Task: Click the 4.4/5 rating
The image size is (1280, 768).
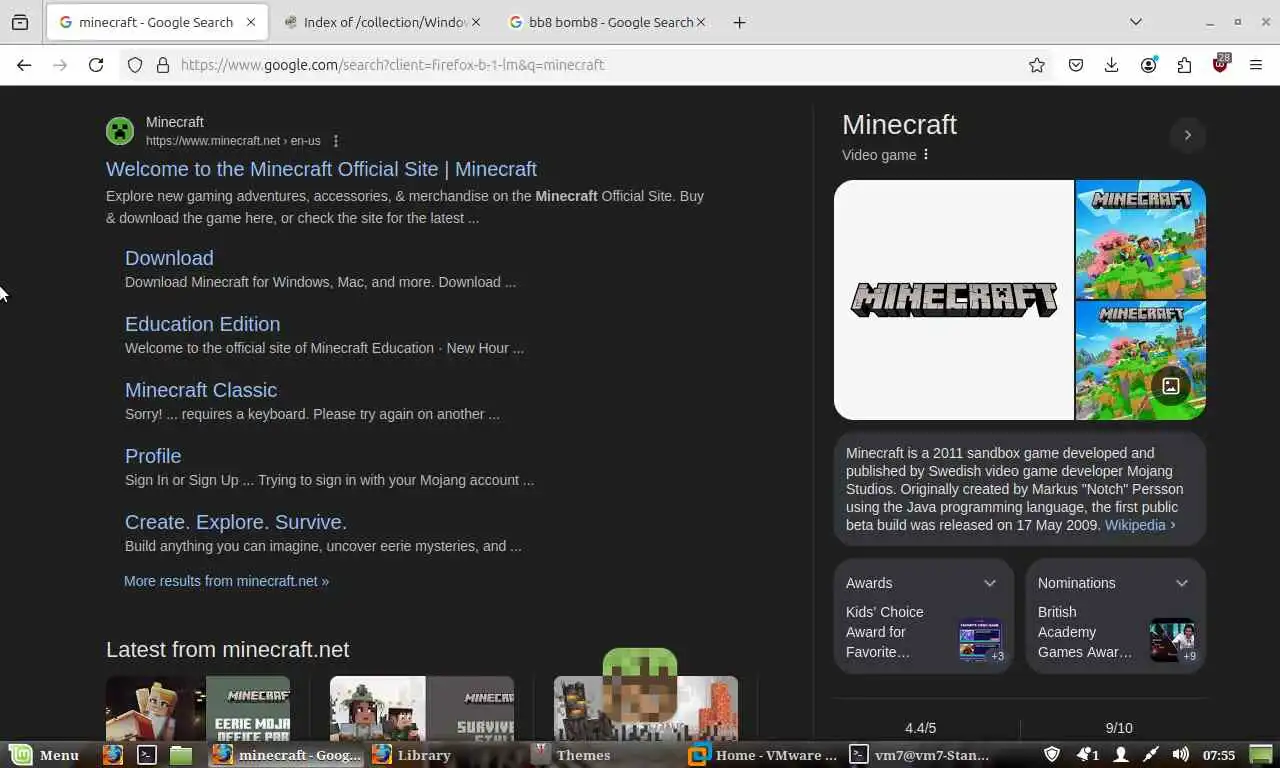Action: [920, 728]
